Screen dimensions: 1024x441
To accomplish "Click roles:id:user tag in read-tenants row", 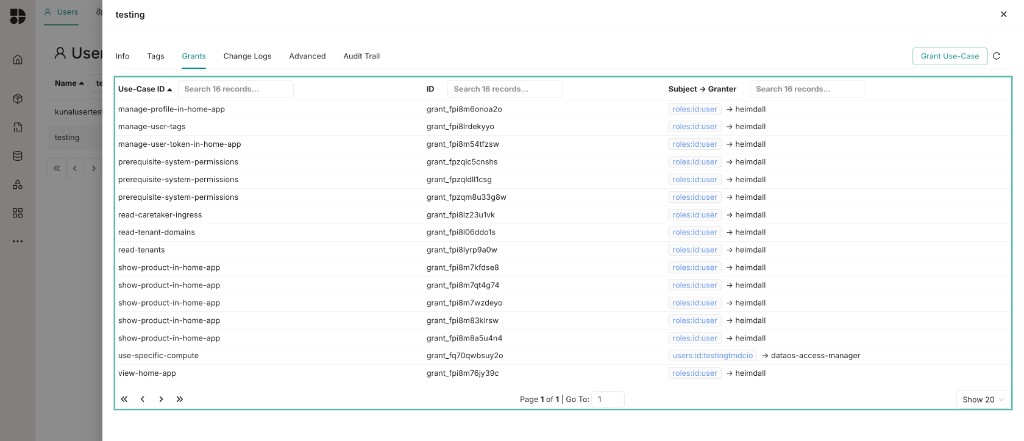I will (x=695, y=250).
